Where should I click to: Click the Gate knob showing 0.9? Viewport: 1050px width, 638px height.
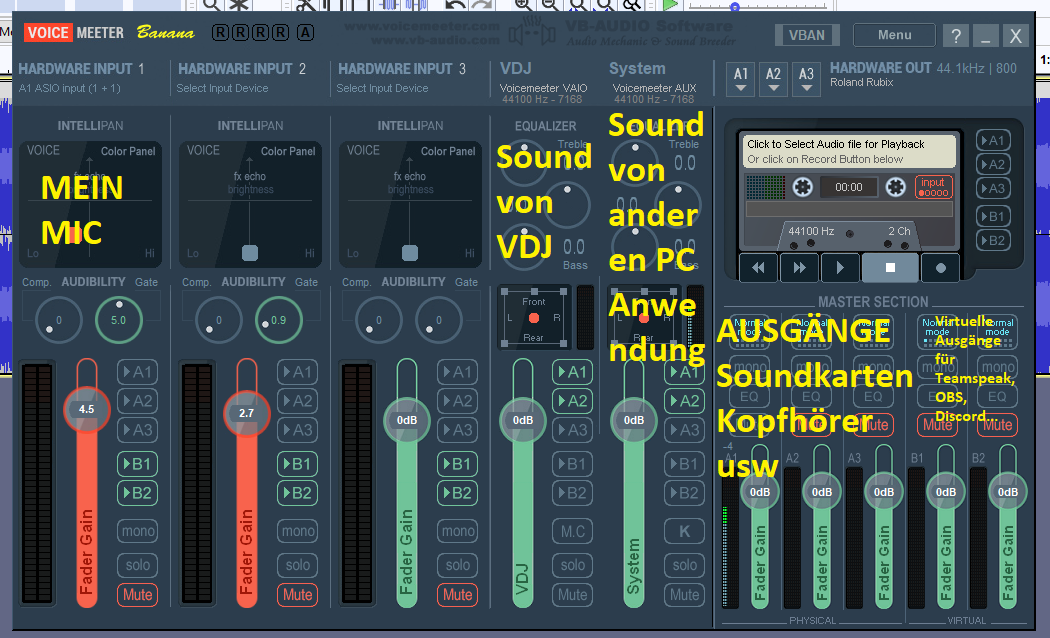click(279, 320)
